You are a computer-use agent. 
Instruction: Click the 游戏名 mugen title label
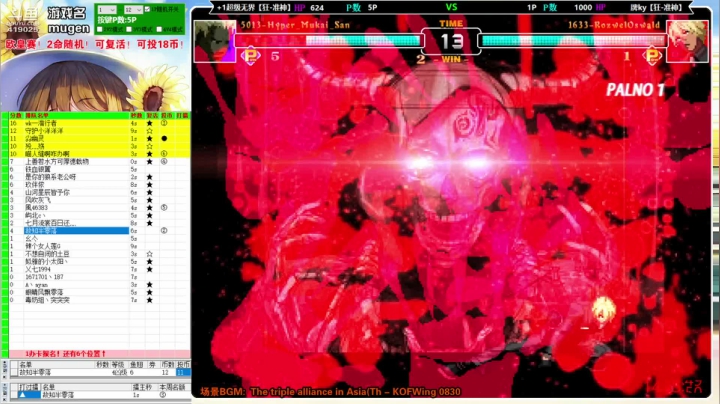[68, 21]
